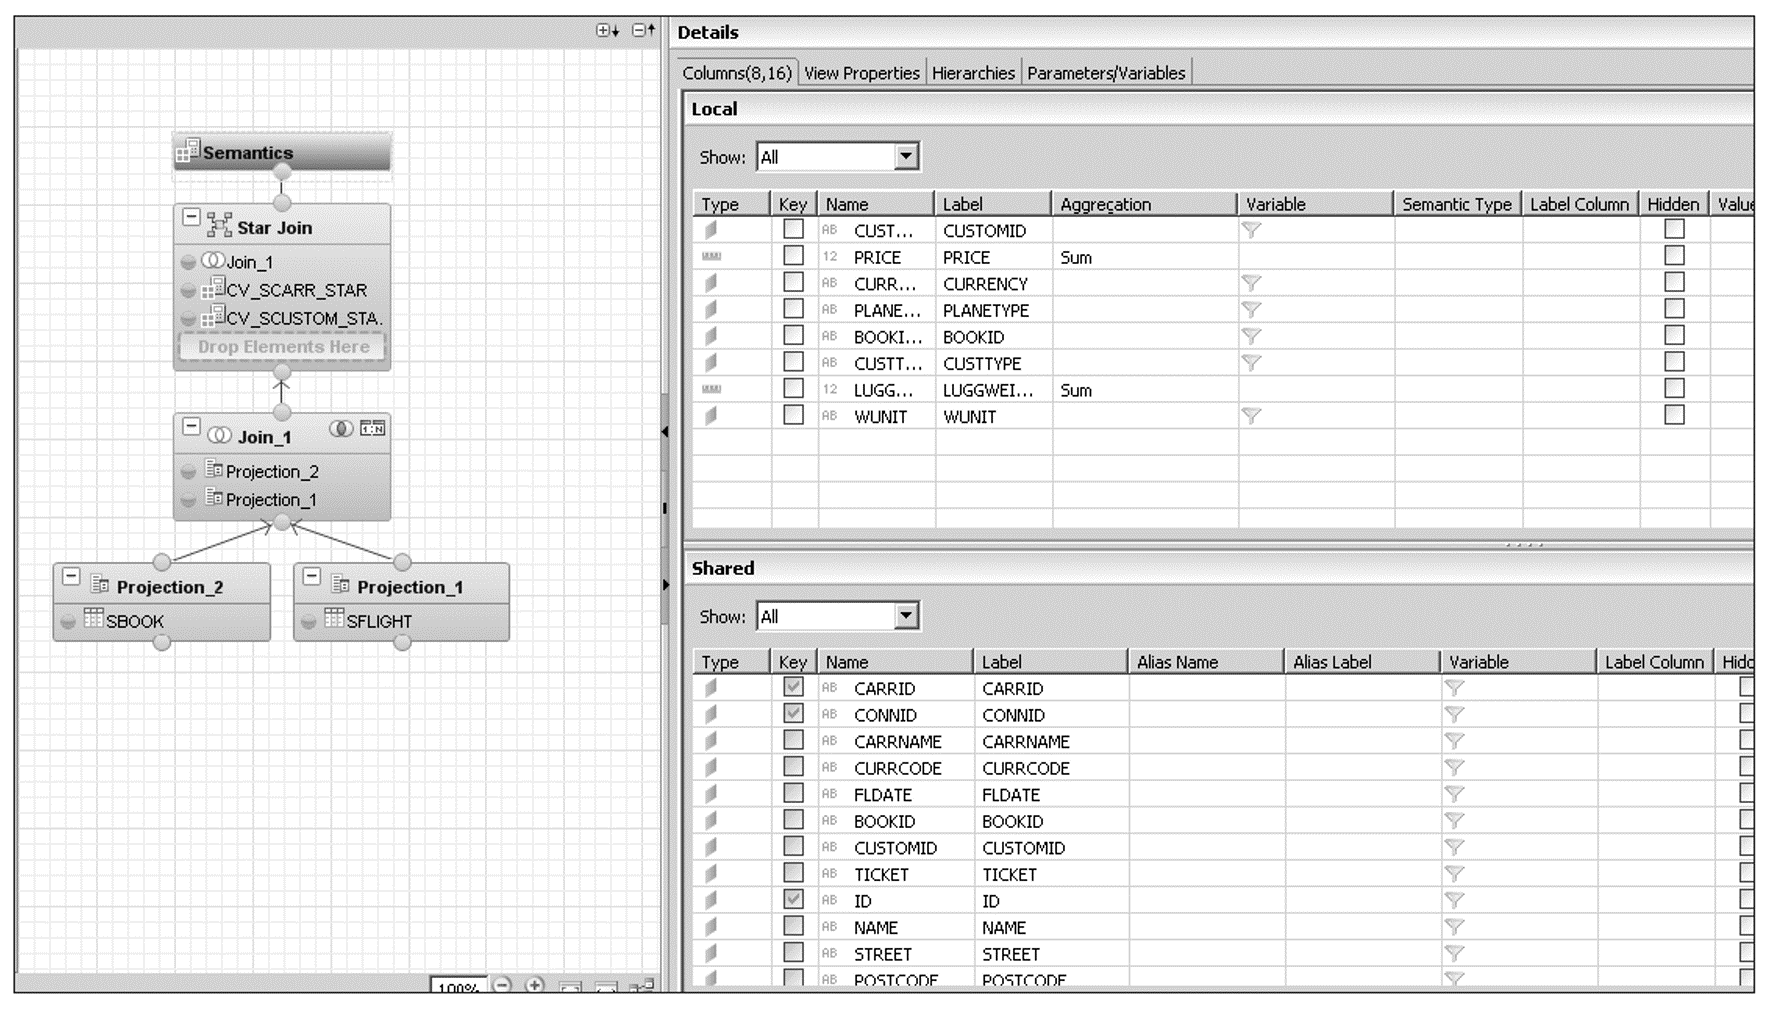Click the Aggregation column header in Local
The width and height of the screenshot is (1772, 1010).
[x=1144, y=204]
